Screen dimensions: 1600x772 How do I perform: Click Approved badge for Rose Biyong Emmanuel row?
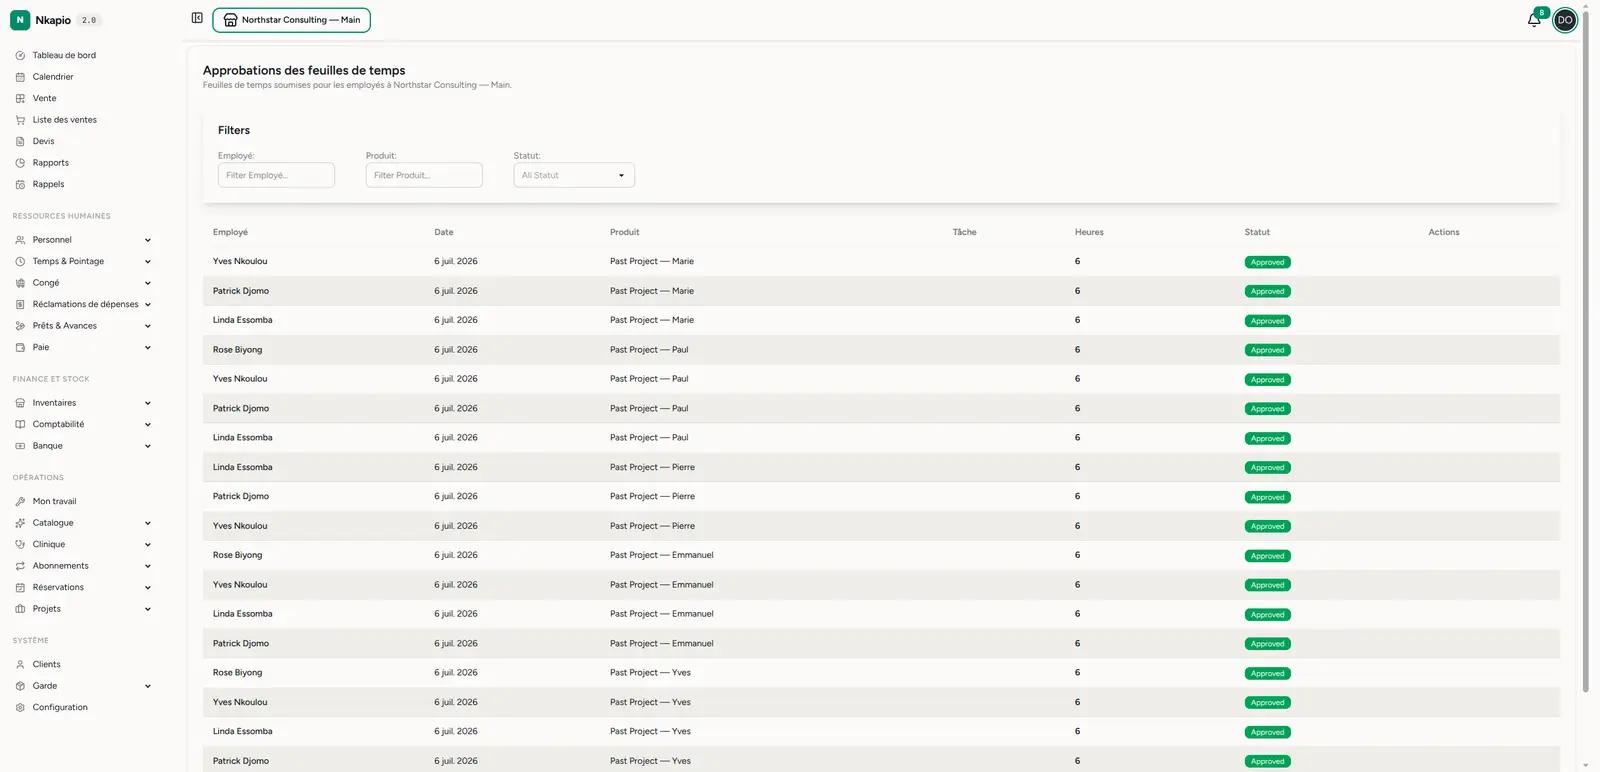pos(1267,556)
